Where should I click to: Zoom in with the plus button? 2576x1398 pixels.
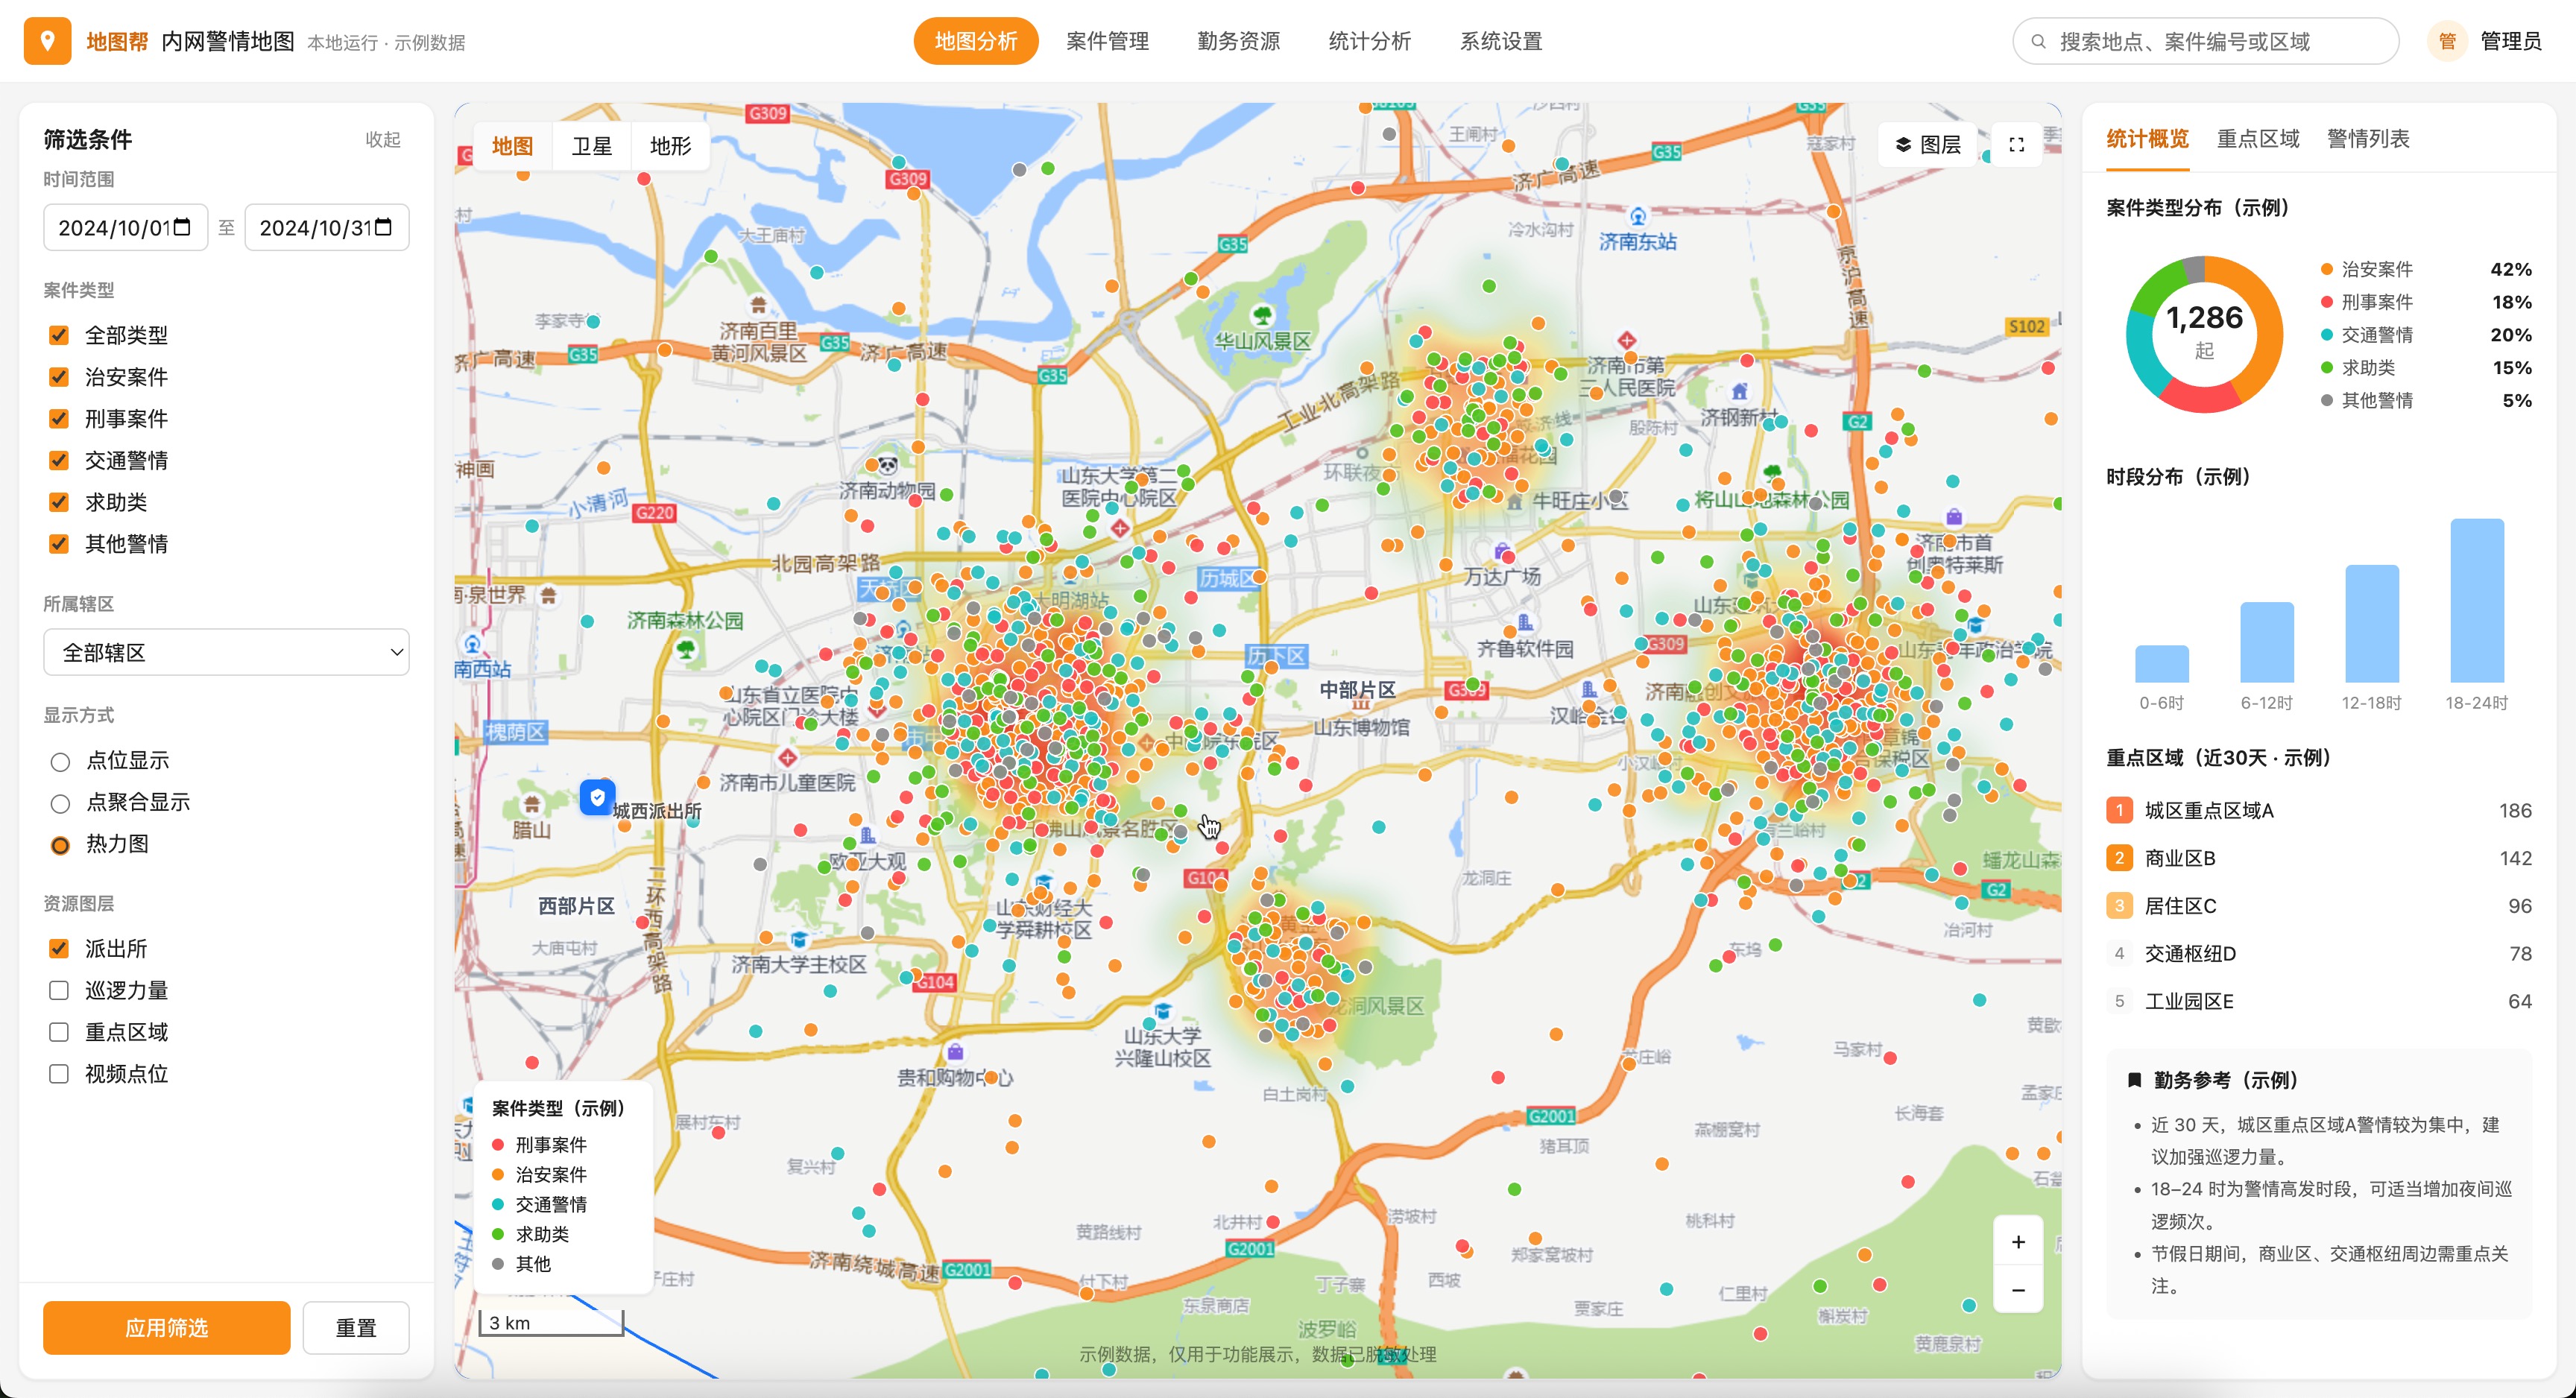[2018, 1241]
